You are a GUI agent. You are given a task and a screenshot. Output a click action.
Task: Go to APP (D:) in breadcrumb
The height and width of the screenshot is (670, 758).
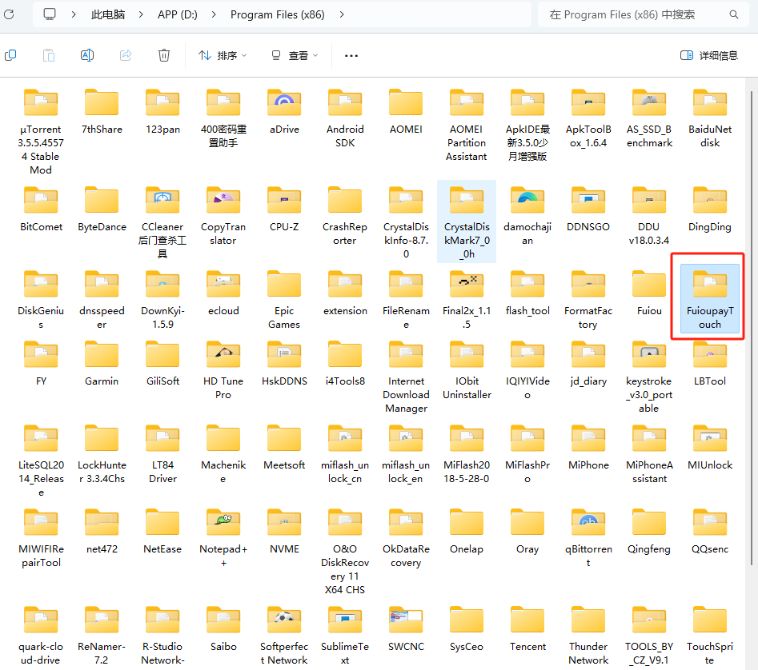click(x=177, y=15)
